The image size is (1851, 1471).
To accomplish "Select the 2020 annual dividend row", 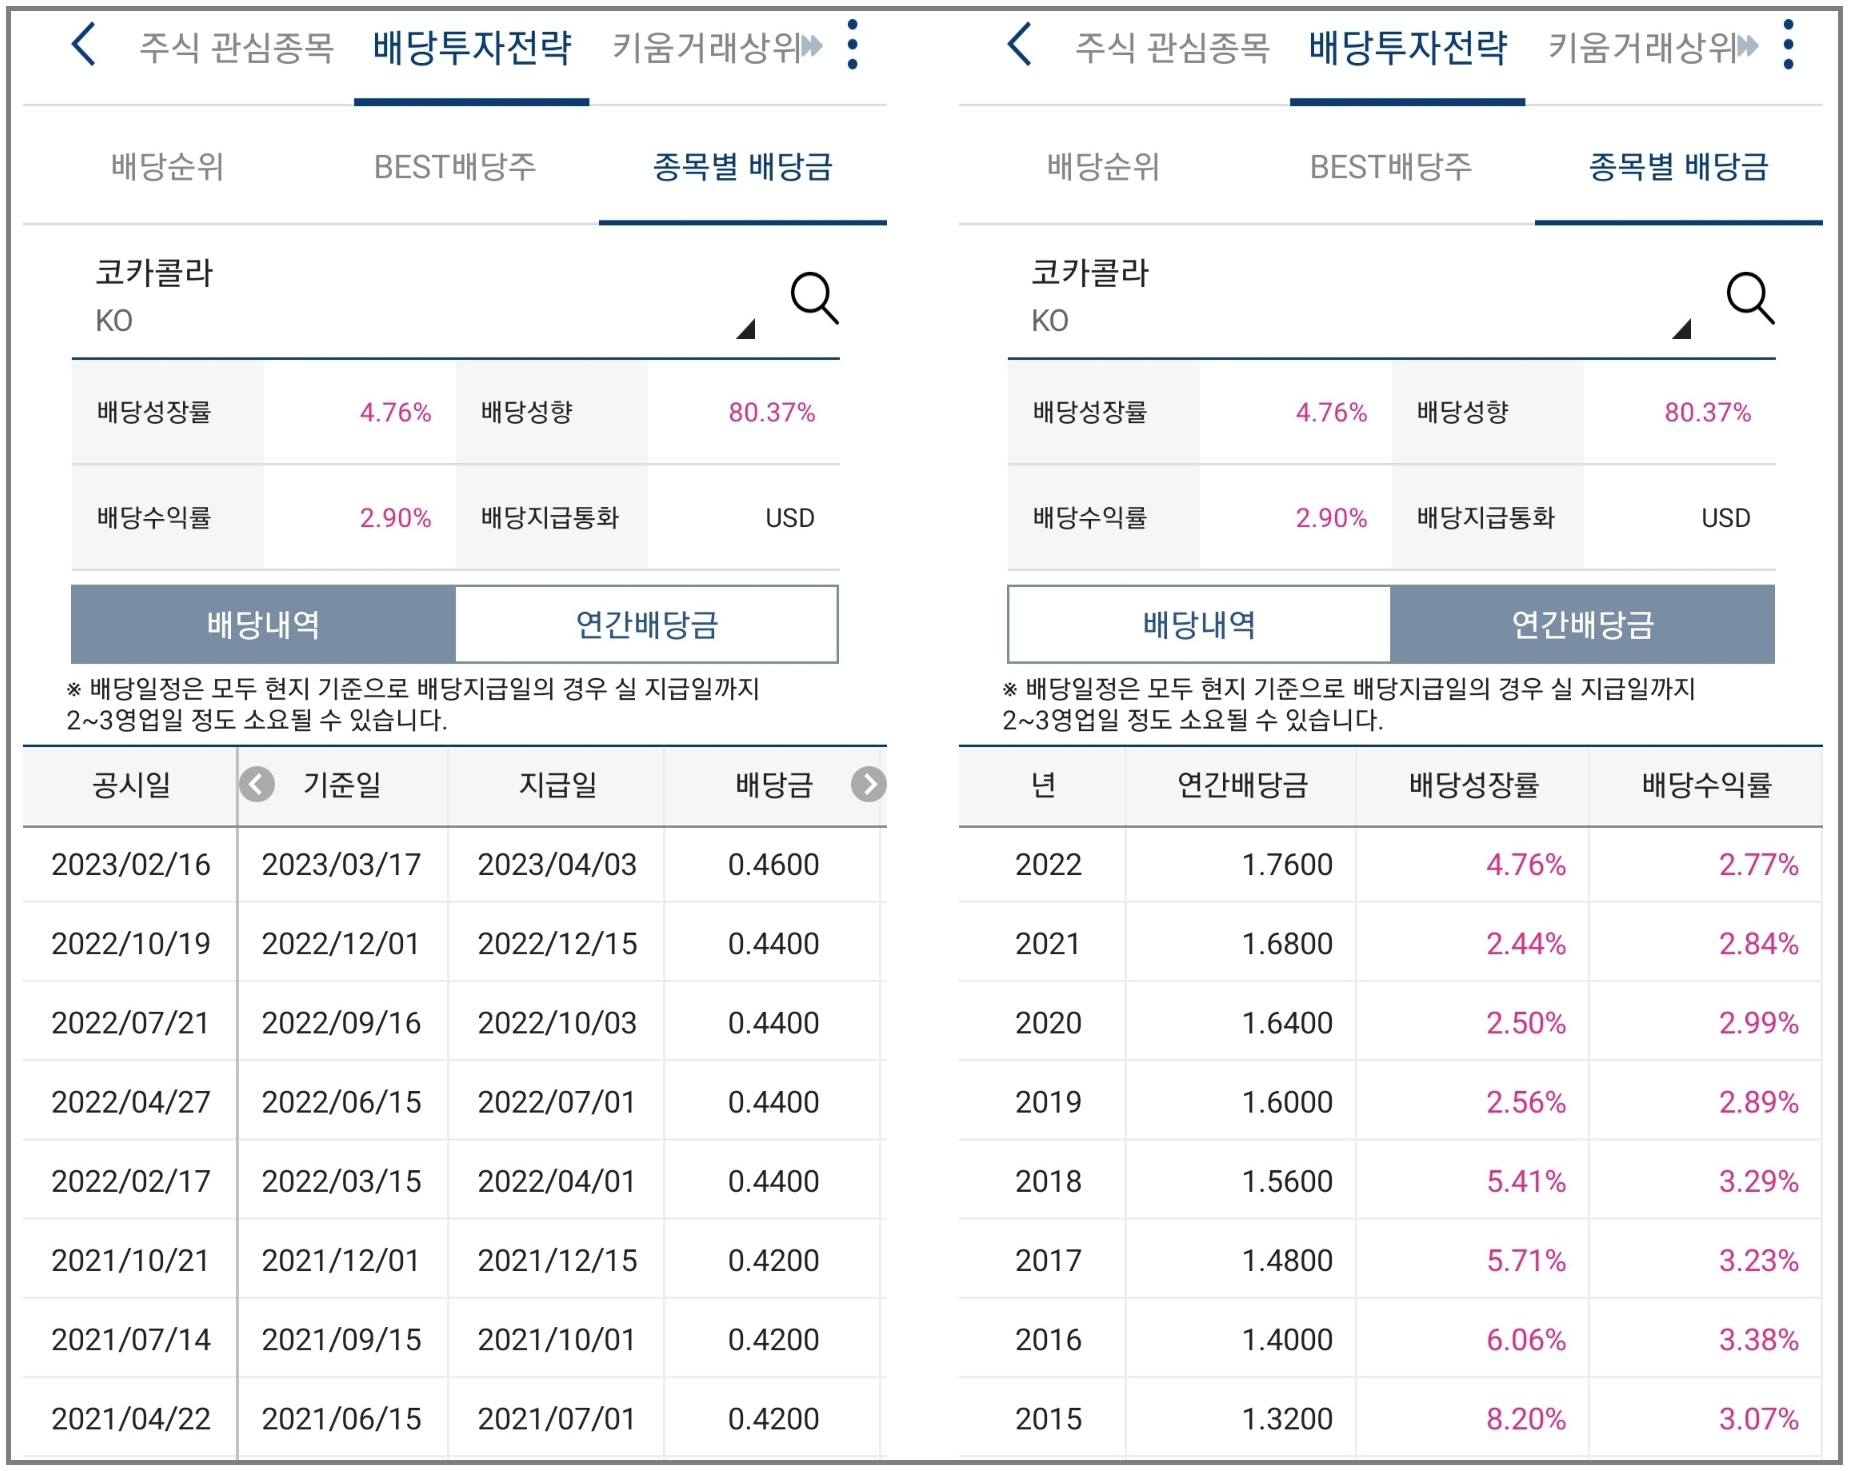I will tap(1391, 1022).
